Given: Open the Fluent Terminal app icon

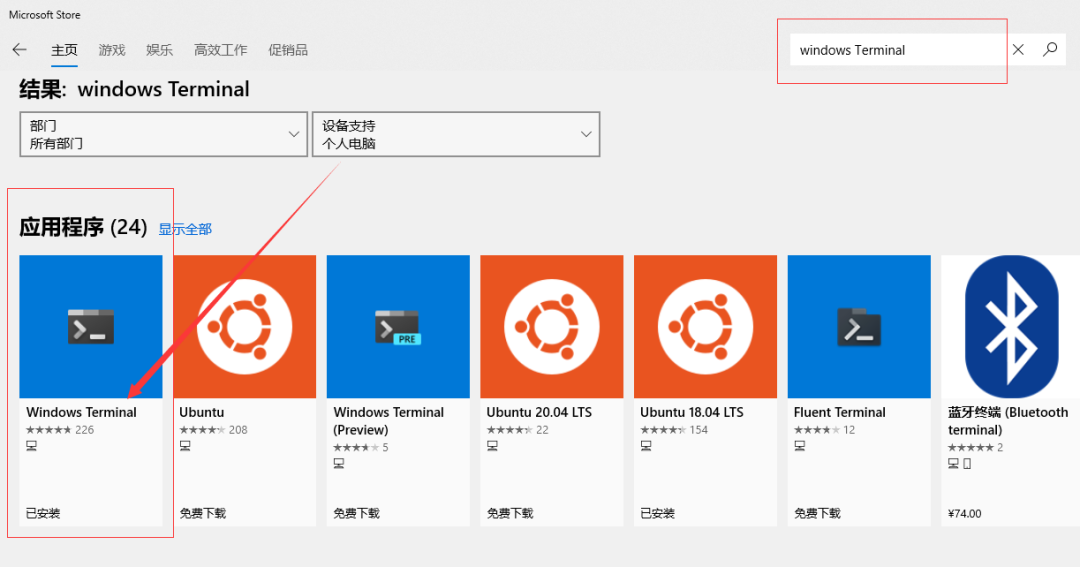Looking at the screenshot, I should coord(858,326).
